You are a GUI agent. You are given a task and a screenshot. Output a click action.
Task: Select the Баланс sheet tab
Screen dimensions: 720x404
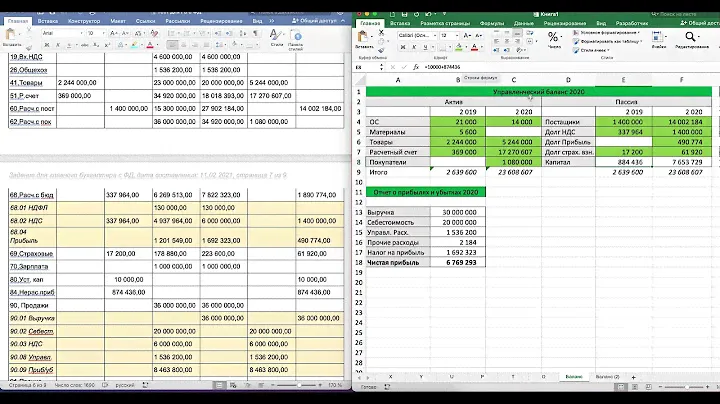click(574, 376)
